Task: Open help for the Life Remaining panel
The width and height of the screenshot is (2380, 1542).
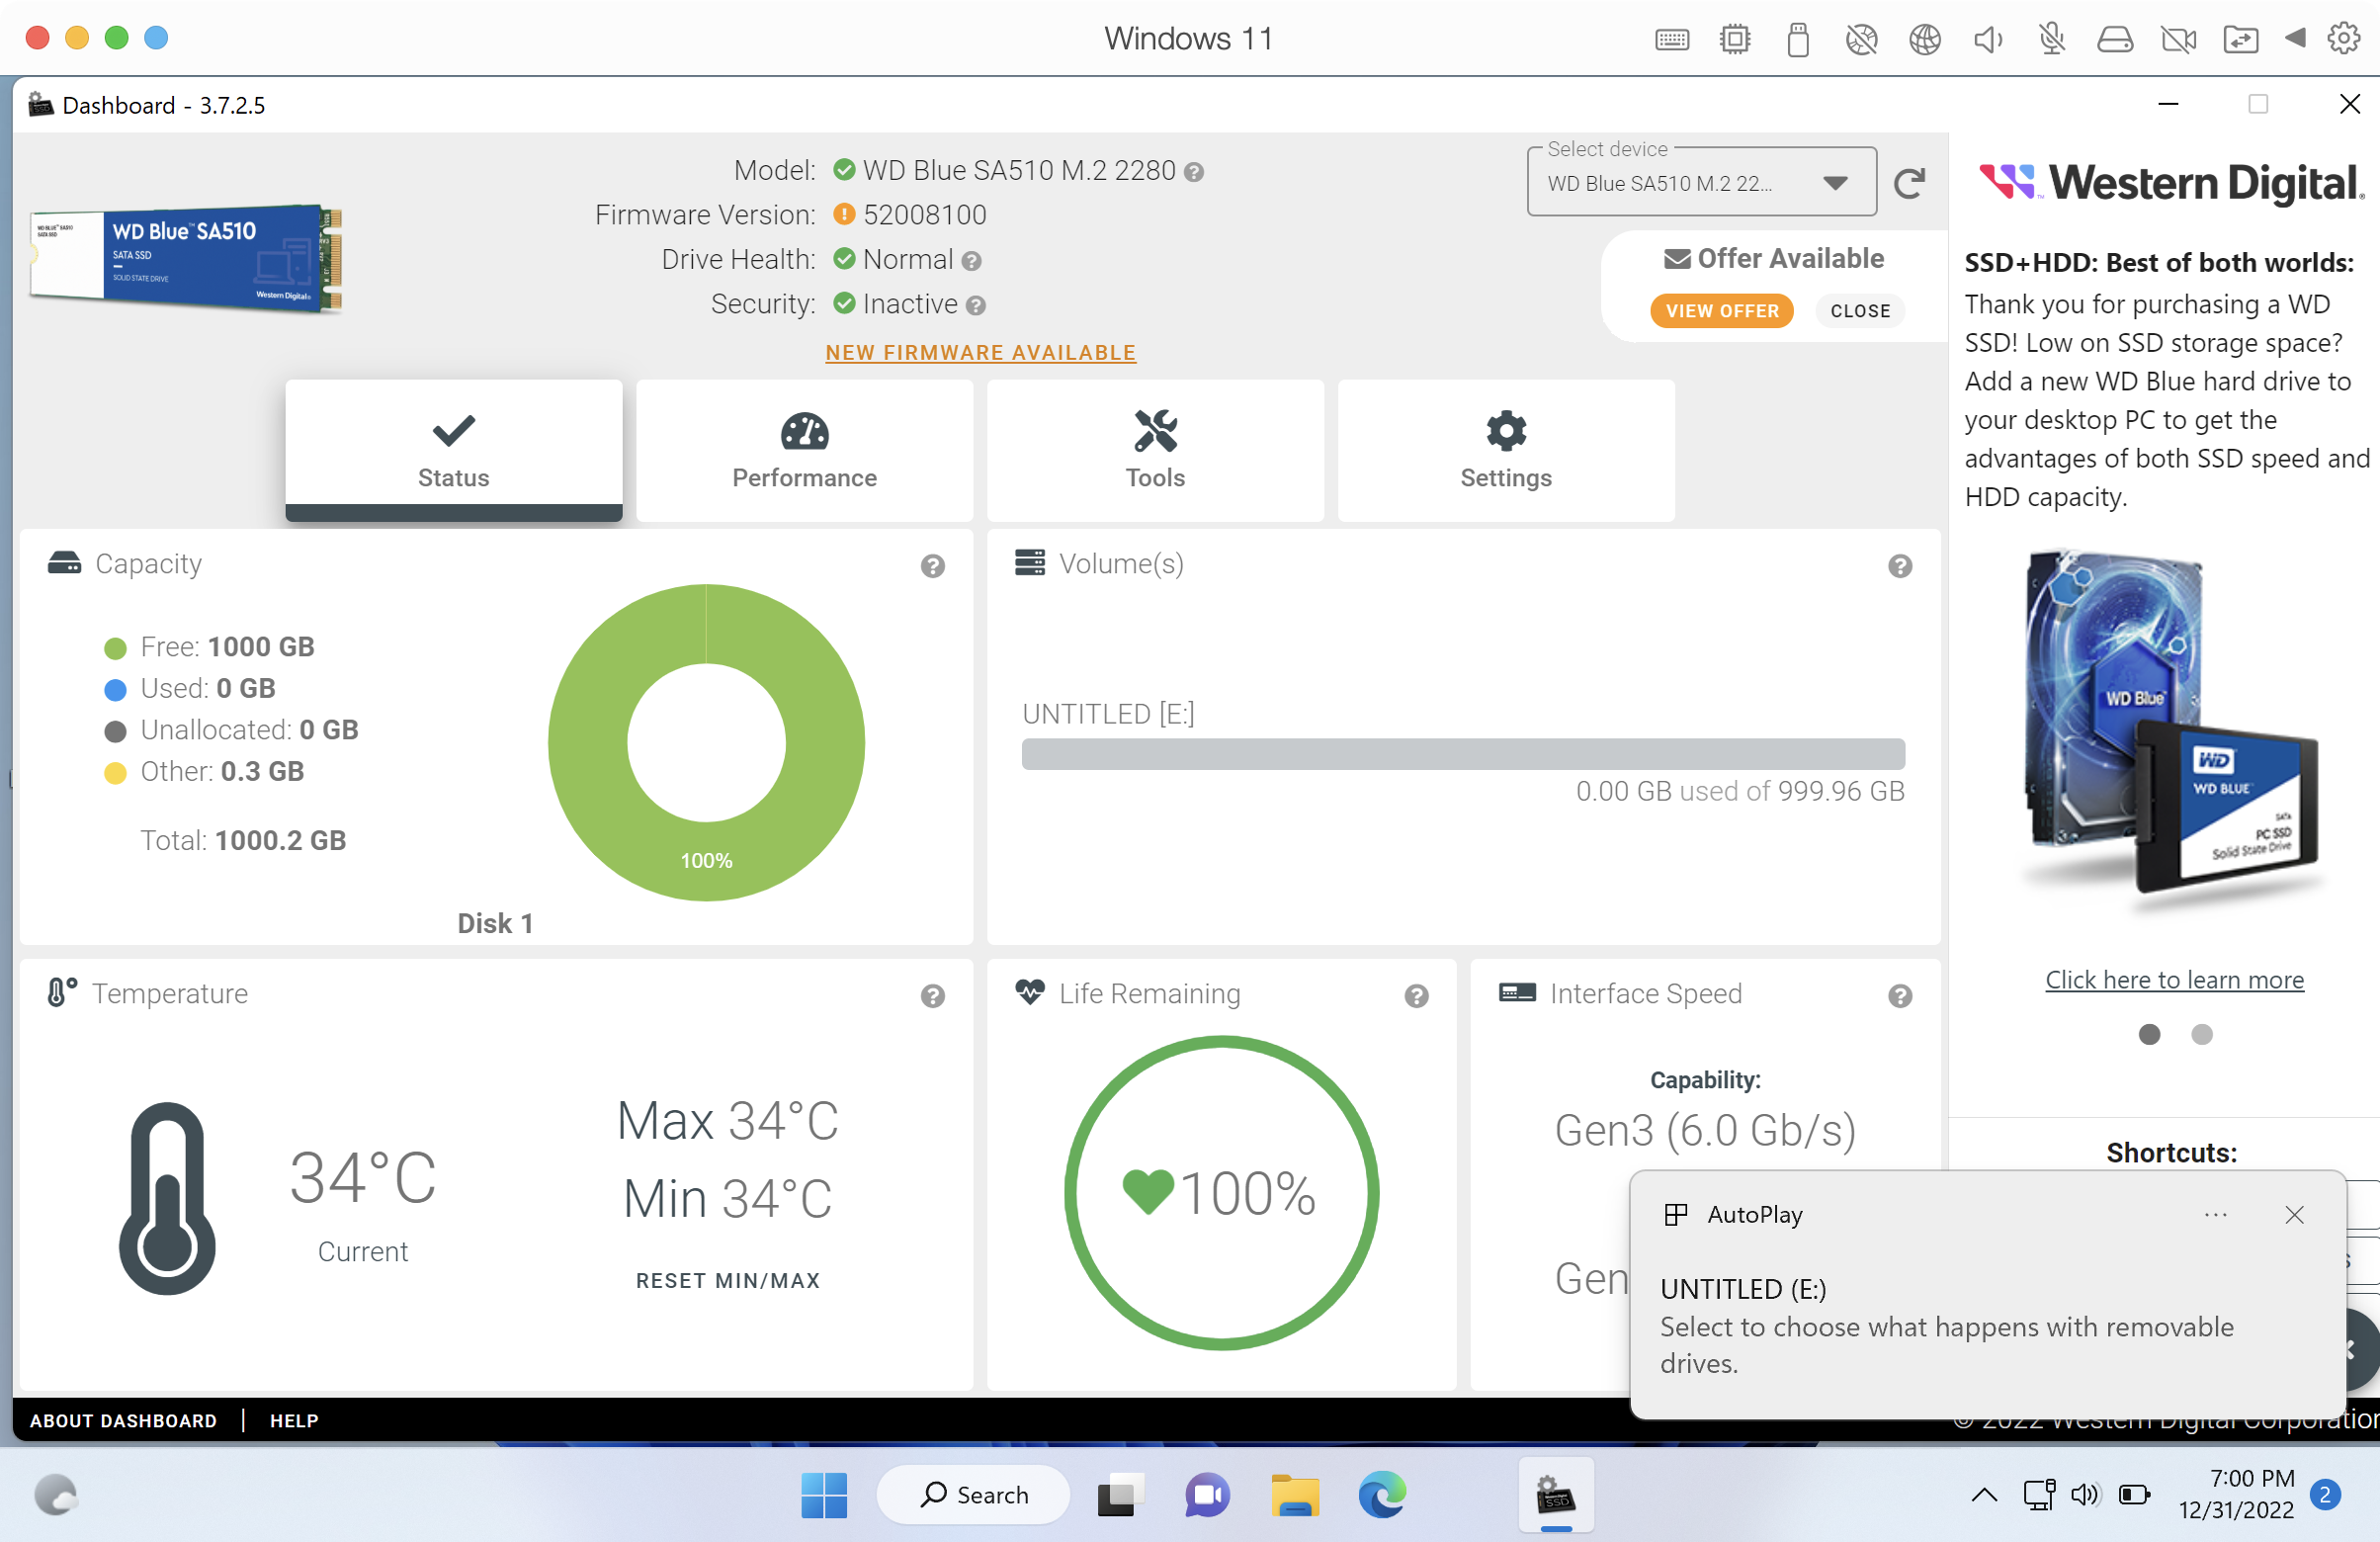Action: point(1416,996)
